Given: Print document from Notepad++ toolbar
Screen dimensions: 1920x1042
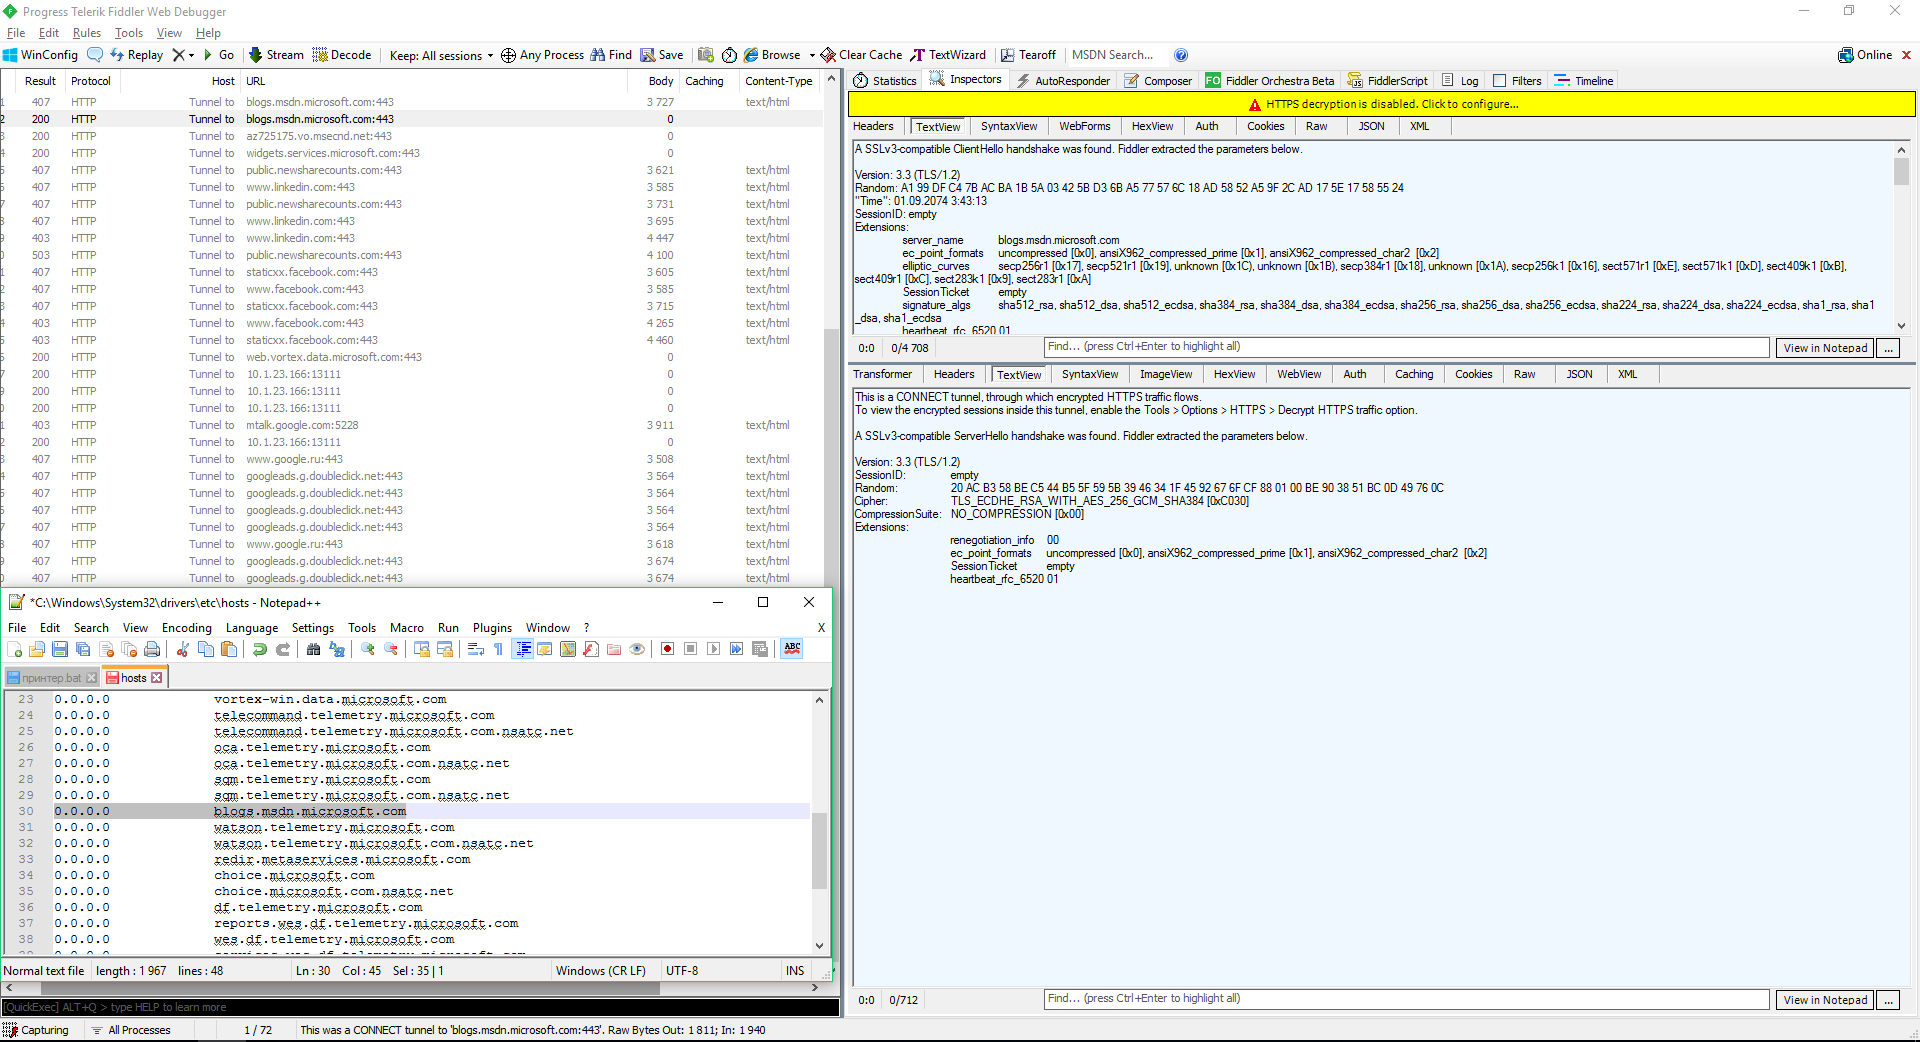Looking at the screenshot, I should 152,649.
